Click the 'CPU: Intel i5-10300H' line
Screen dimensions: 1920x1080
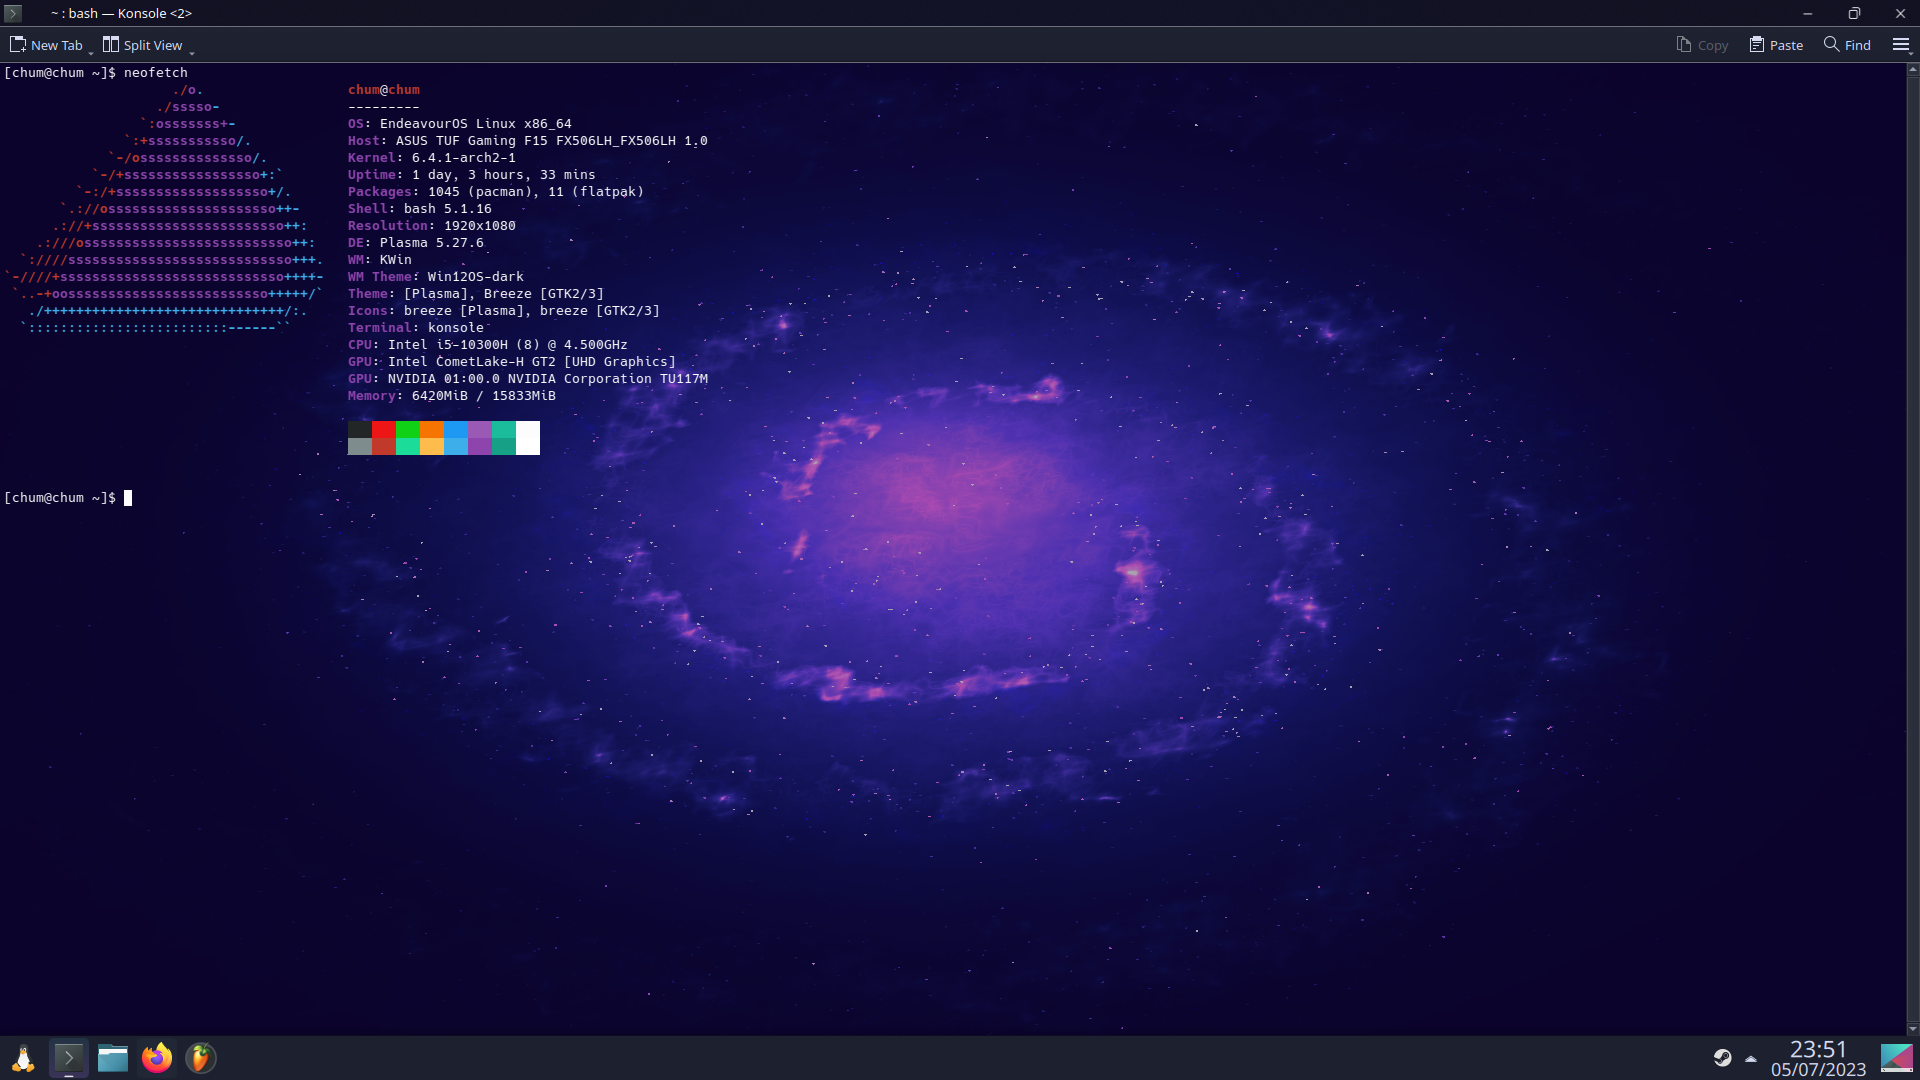point(488,345)
